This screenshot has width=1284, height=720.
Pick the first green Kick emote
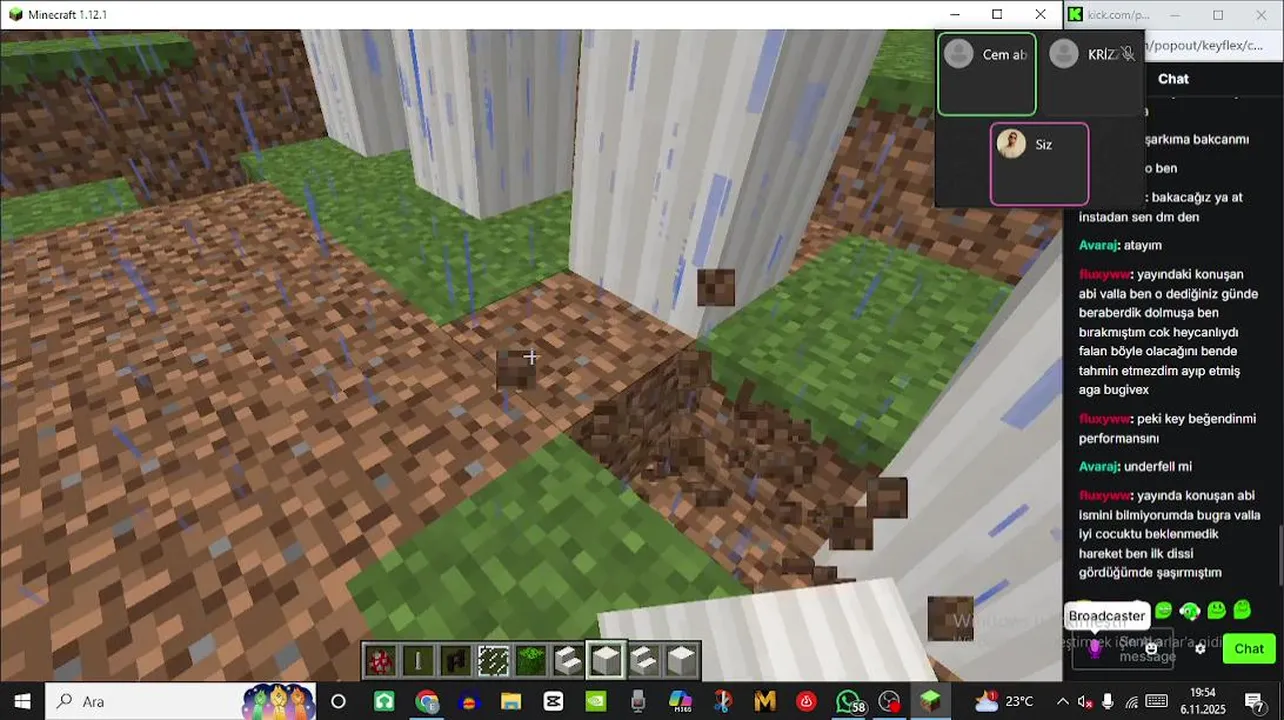(x=1164, y=610)
